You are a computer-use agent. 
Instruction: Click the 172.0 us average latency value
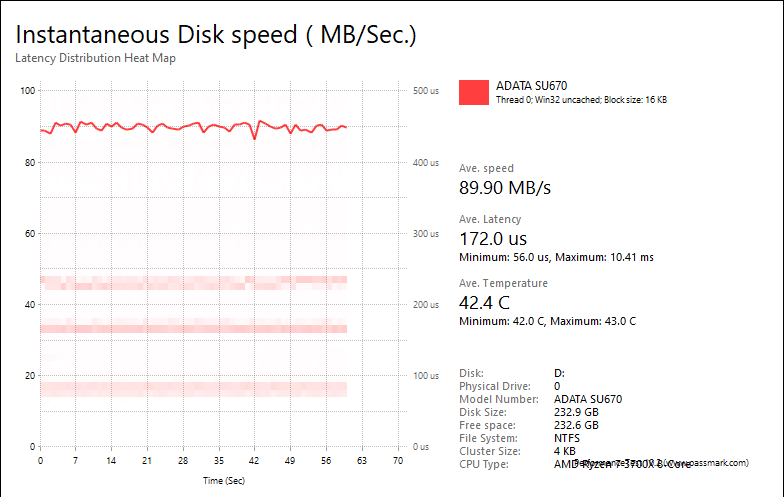coord(492,239)
